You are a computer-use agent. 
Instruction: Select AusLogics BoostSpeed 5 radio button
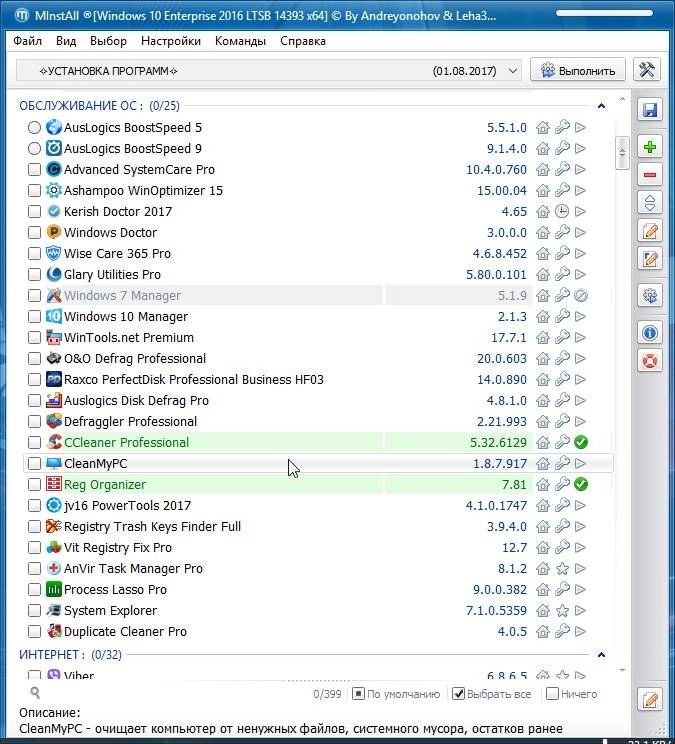pyautogui.click(x=34, y=128)
